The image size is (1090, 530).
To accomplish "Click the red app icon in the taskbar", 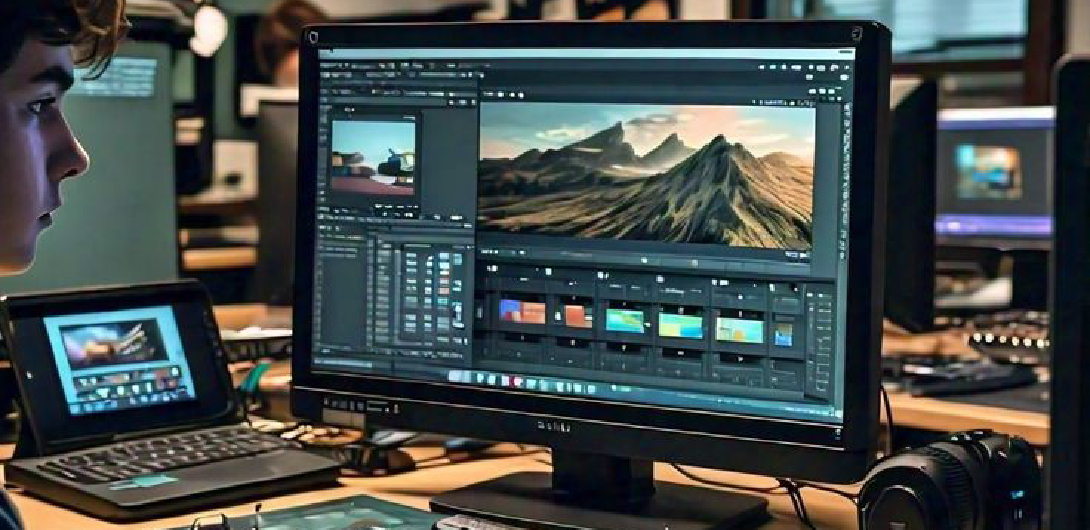I will tap(517, 382).
